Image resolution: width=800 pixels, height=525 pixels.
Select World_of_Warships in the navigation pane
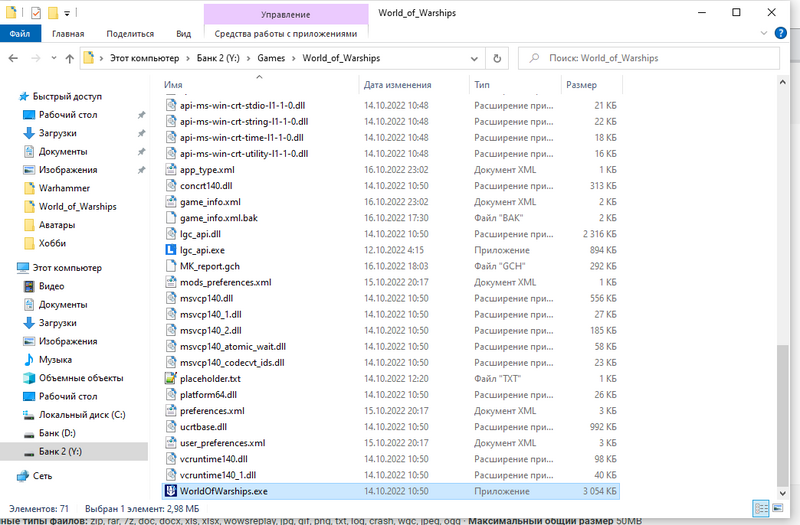(x=78, y=207)
